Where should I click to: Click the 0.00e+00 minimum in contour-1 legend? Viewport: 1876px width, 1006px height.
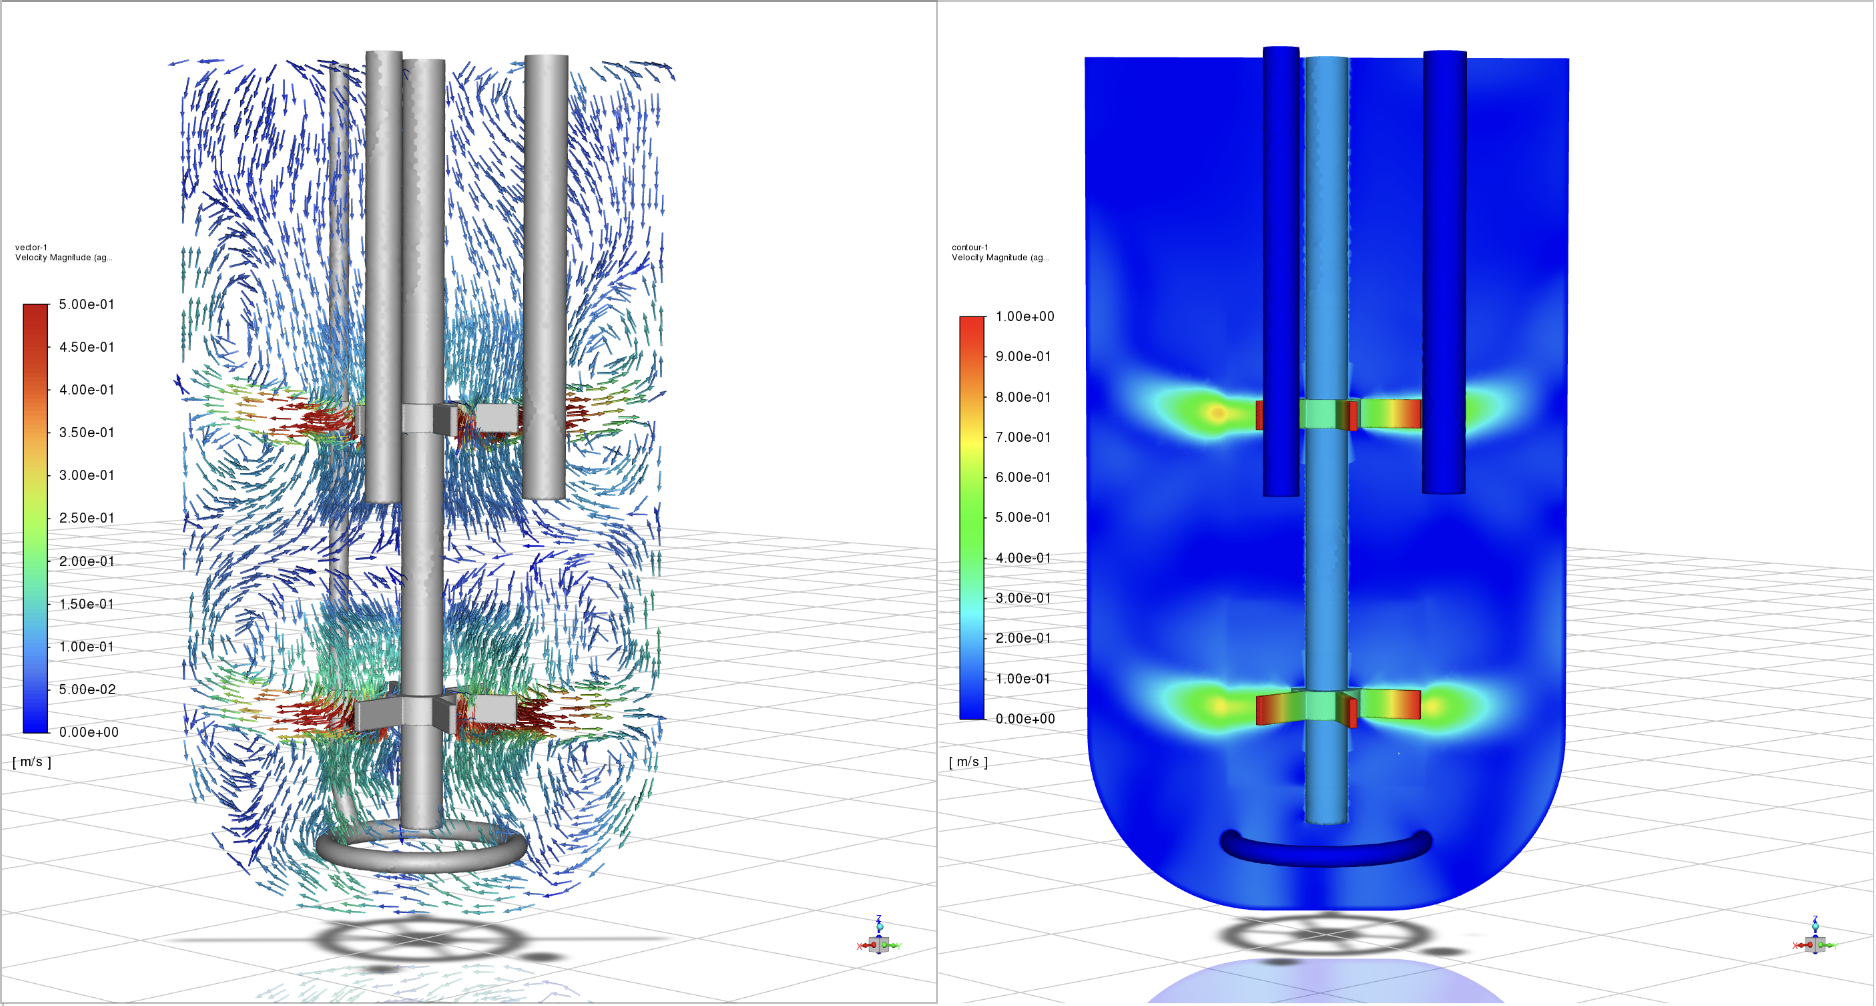click(x=1024, y=718)
